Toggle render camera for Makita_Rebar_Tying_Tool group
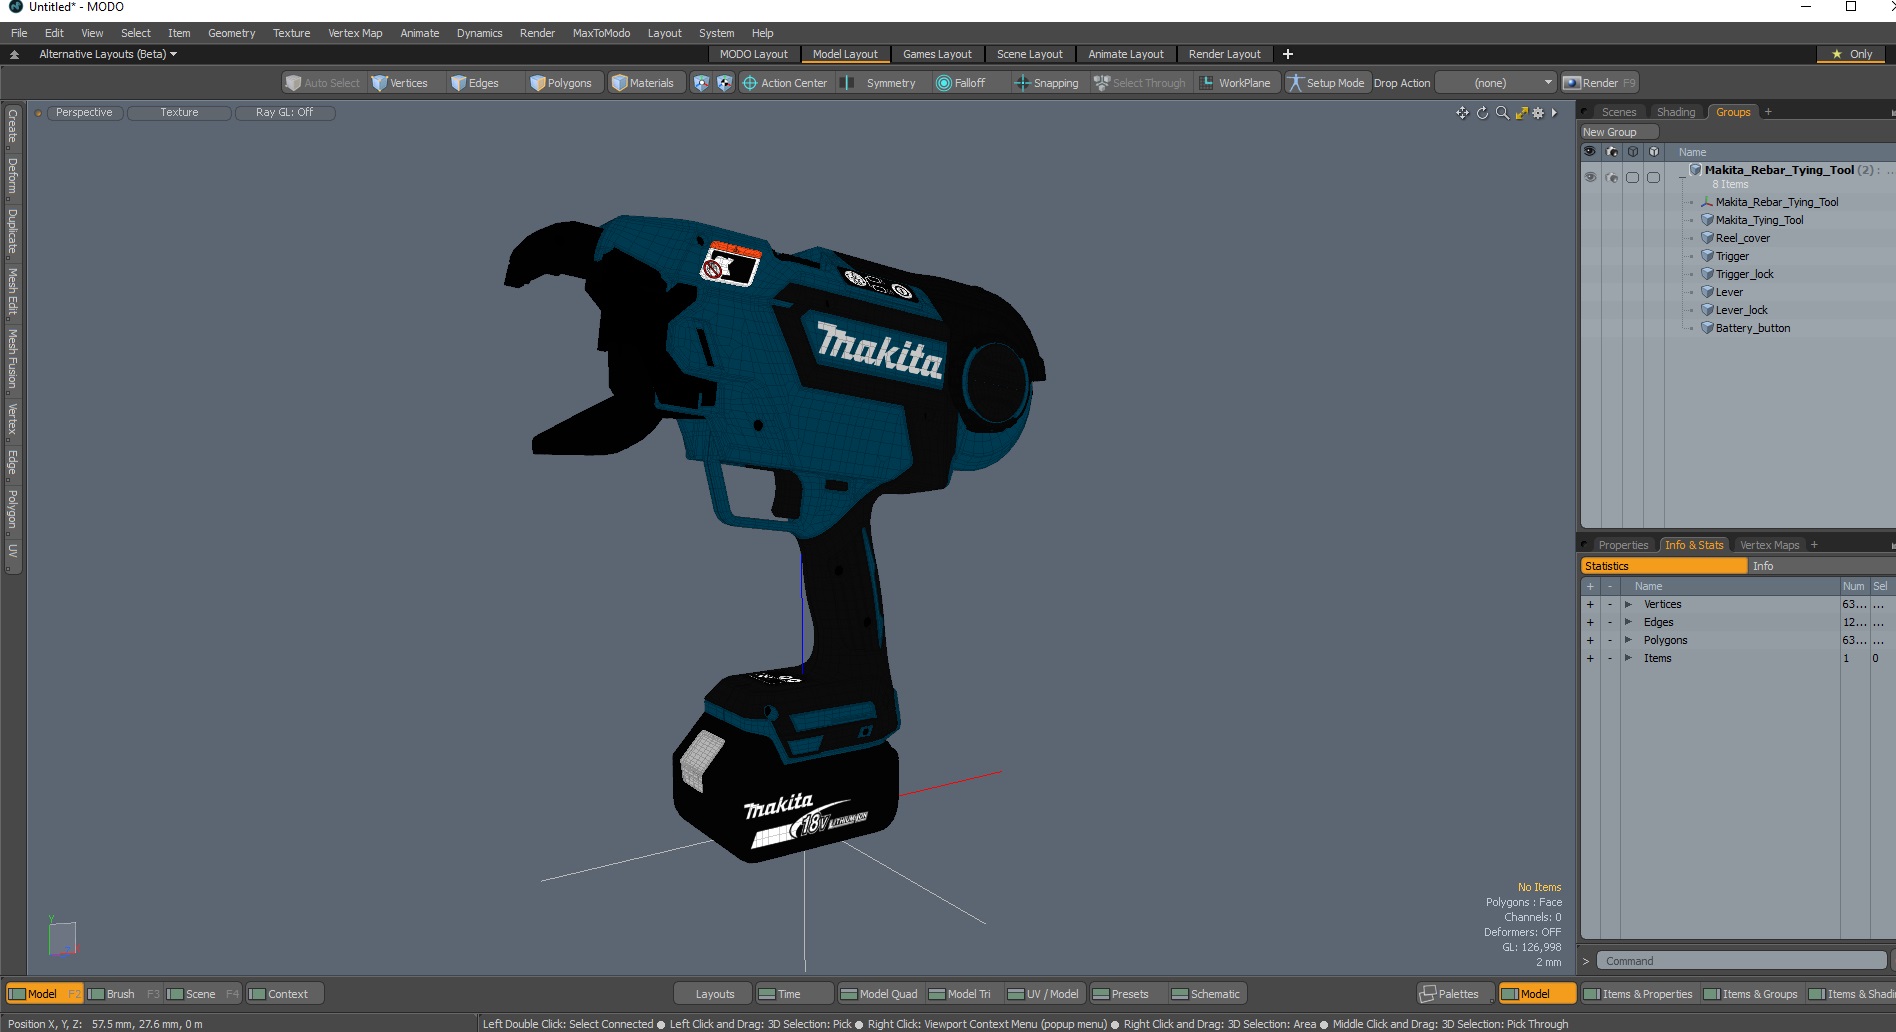The width and height of the screenshot is (1896, 1032). 1612,177
